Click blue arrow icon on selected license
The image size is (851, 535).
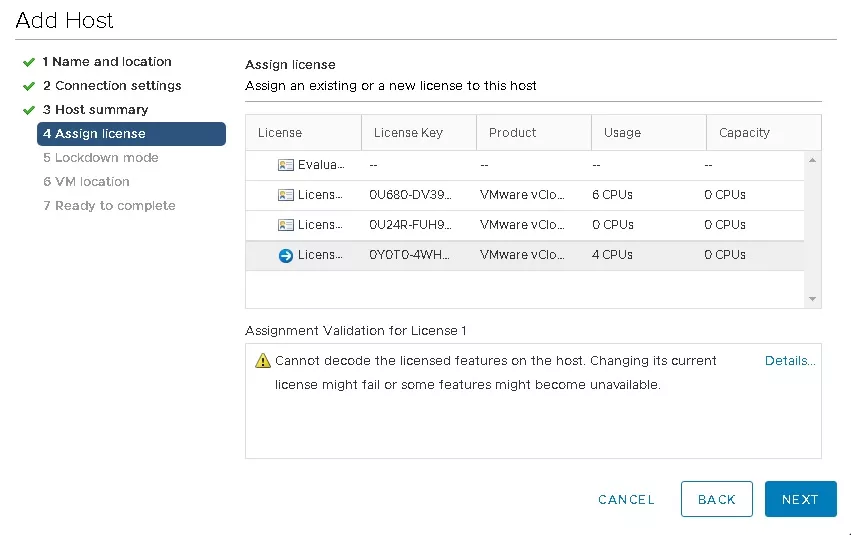click(285, 255)
